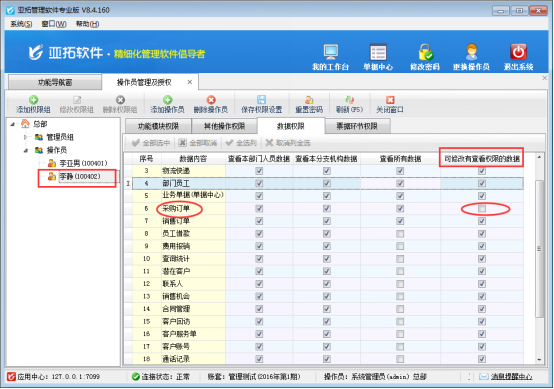Check the unchecked 采购订单 modify-permission checkbox
The width and height of the screenshot is (554, 389).
tap(482, 209)
